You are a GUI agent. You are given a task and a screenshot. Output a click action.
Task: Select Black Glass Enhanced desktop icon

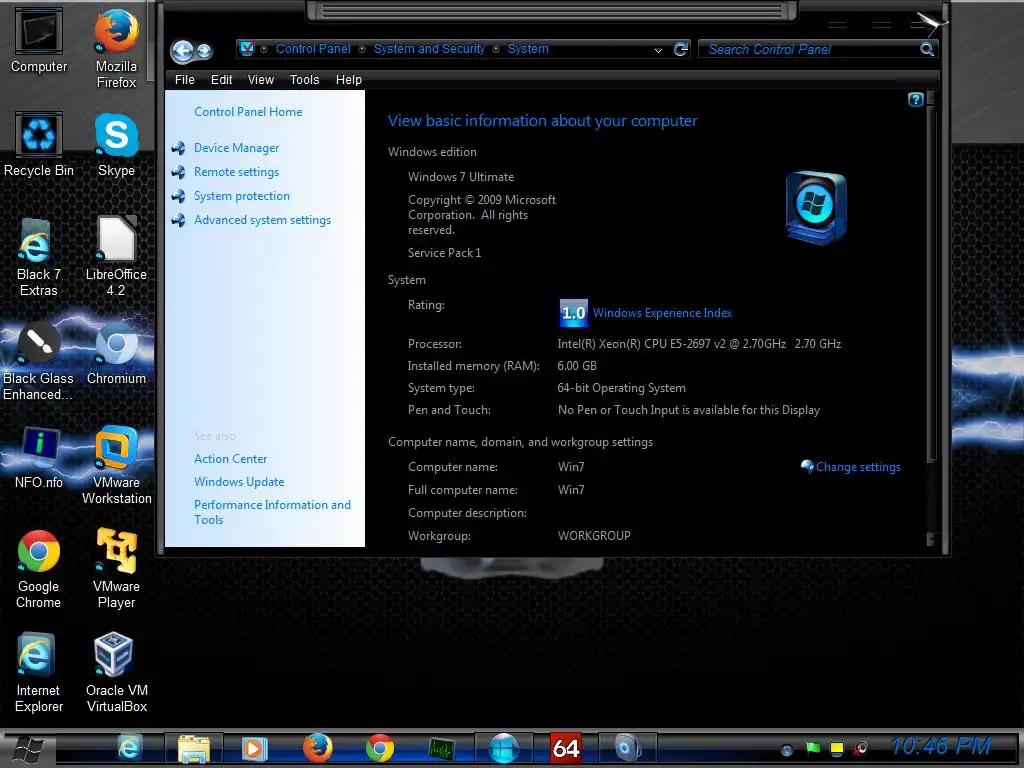point(39,360)
